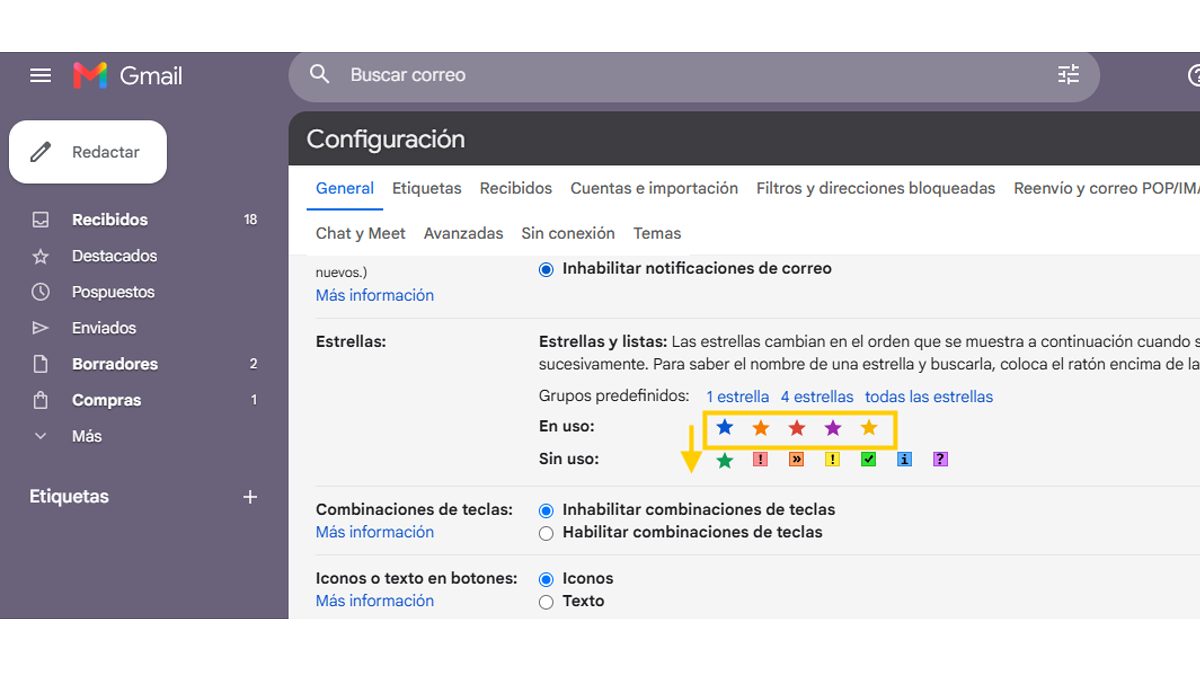The image size is (1200, 675).
Task: Click the orange double-arrow icon
Action: 796,460
